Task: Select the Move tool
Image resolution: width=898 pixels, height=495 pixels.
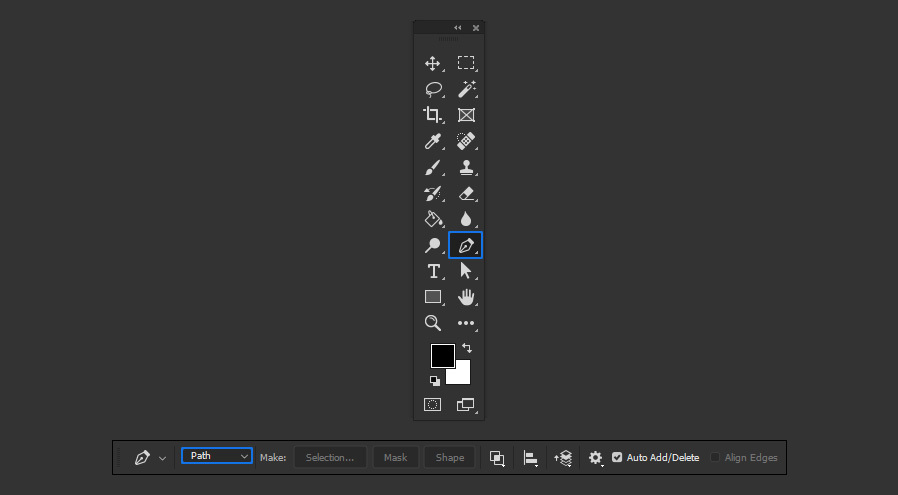Action: (x=432, y=63)
